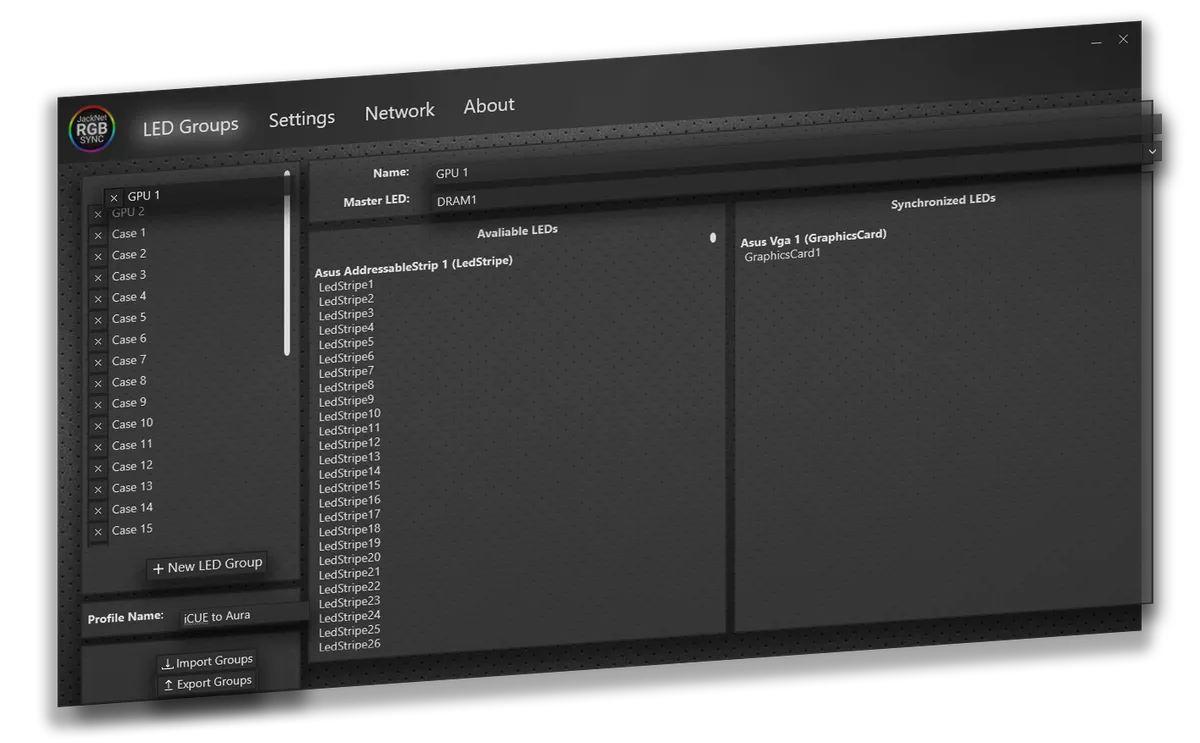Remove the GPU 1 group using its X icon
The height and width of the screenshot is (743, 1200).
point(113,196)
